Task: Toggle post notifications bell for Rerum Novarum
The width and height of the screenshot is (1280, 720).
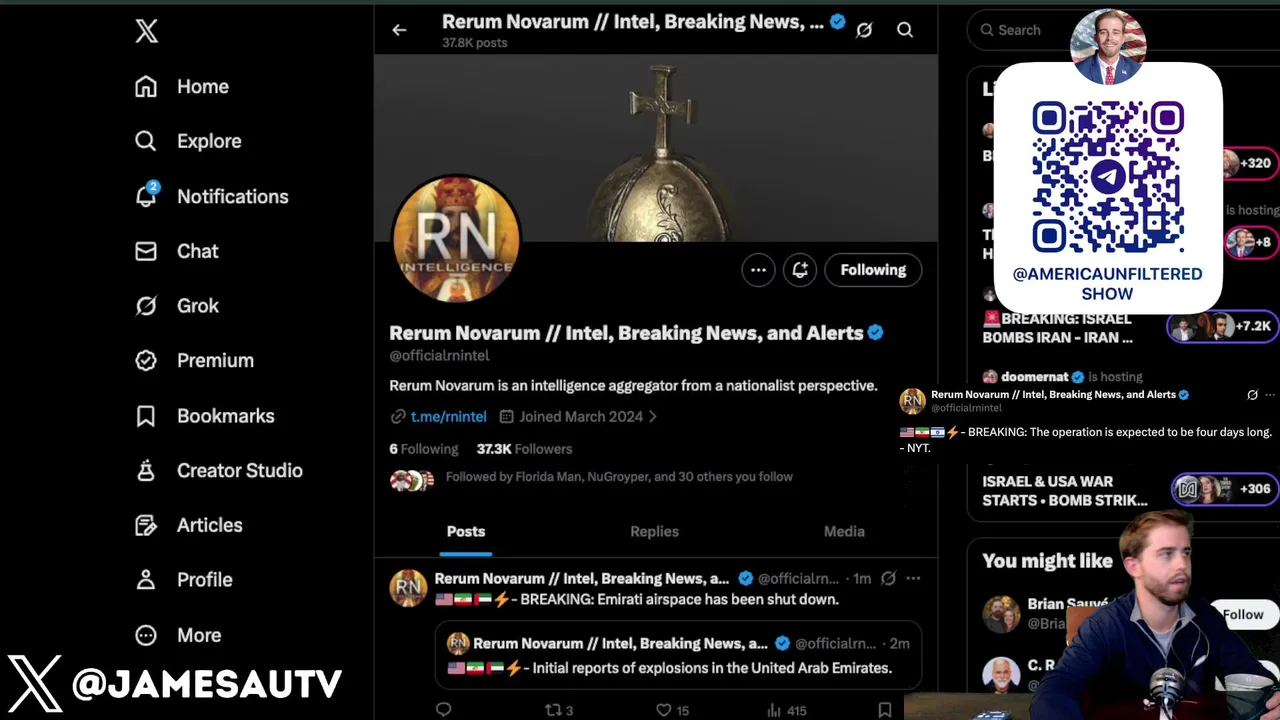Action: tap(800, 270)
